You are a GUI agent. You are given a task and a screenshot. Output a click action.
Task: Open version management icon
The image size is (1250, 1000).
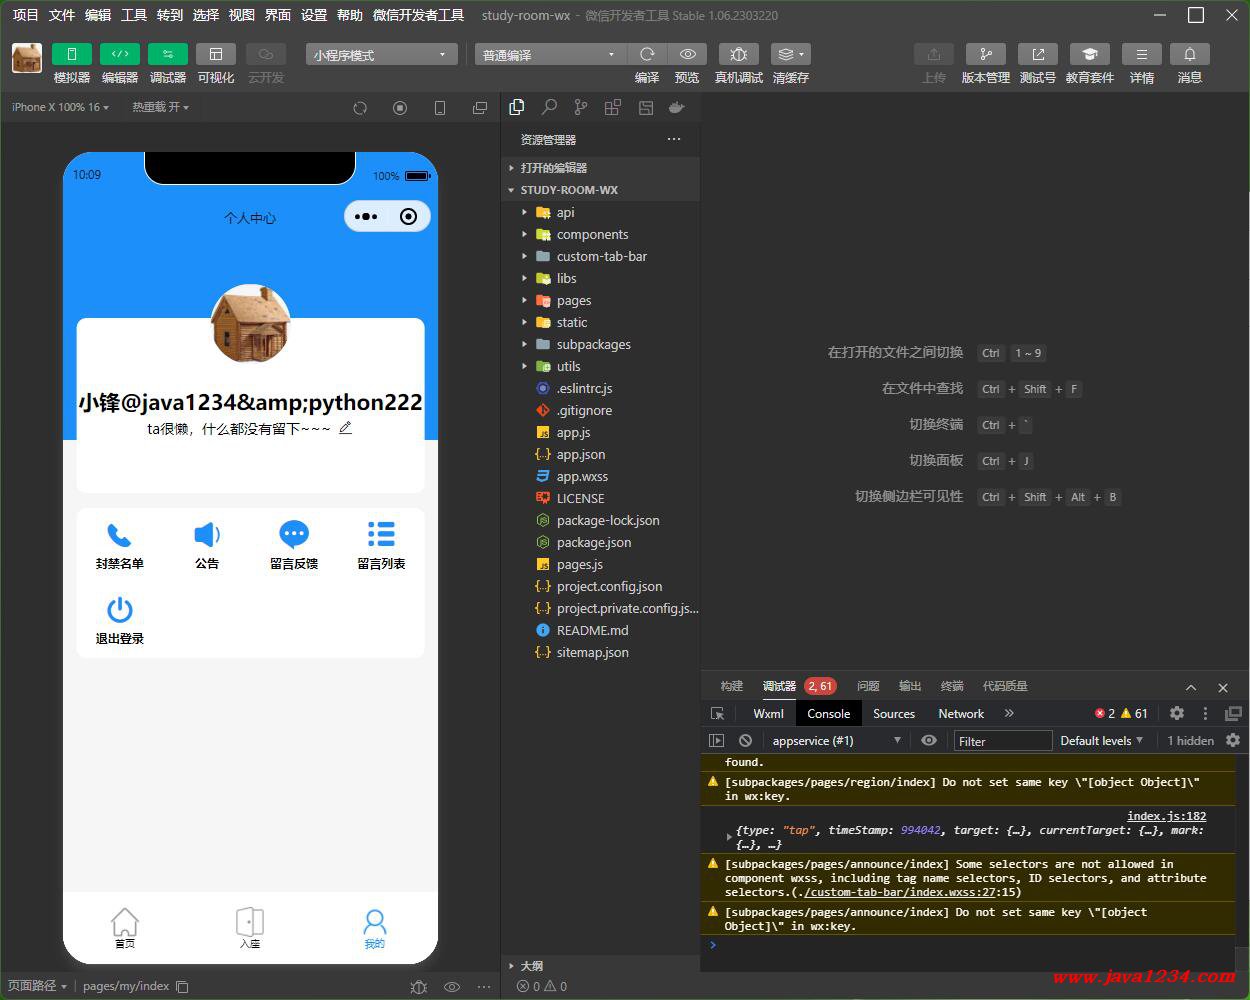(x=985, y=54)
